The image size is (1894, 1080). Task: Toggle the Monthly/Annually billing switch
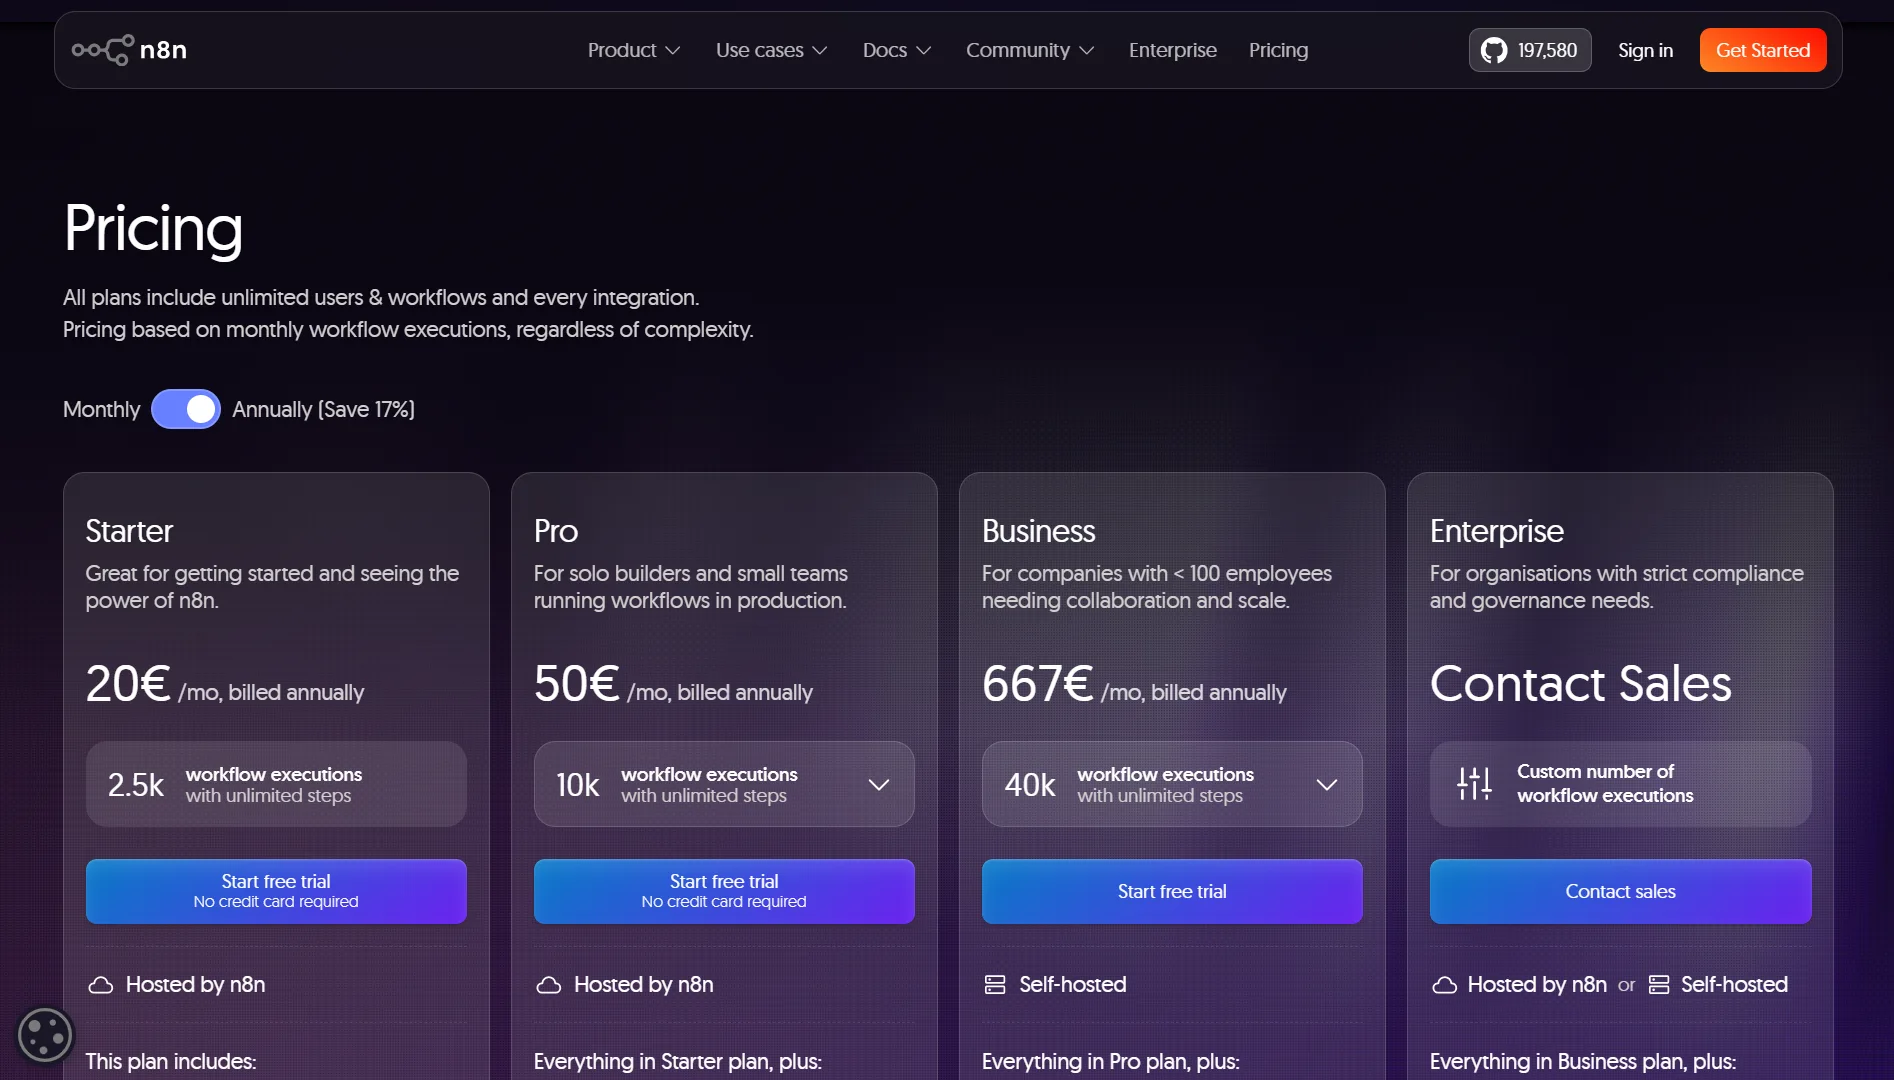click(186, 409)
